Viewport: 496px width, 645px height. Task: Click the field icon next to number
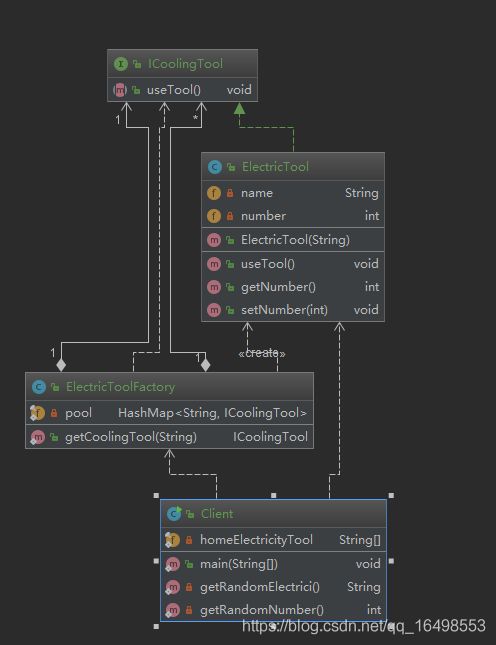tap(214, 216)
